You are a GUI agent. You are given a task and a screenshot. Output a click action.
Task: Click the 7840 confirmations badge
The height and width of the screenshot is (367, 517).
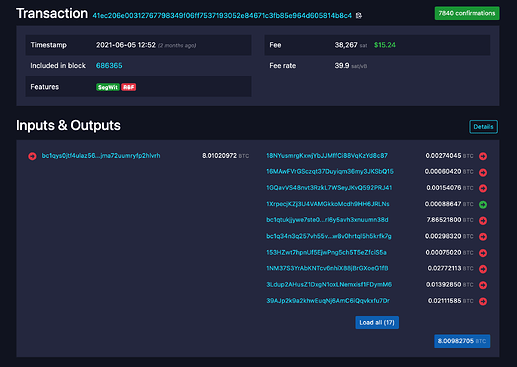[467, 13]
